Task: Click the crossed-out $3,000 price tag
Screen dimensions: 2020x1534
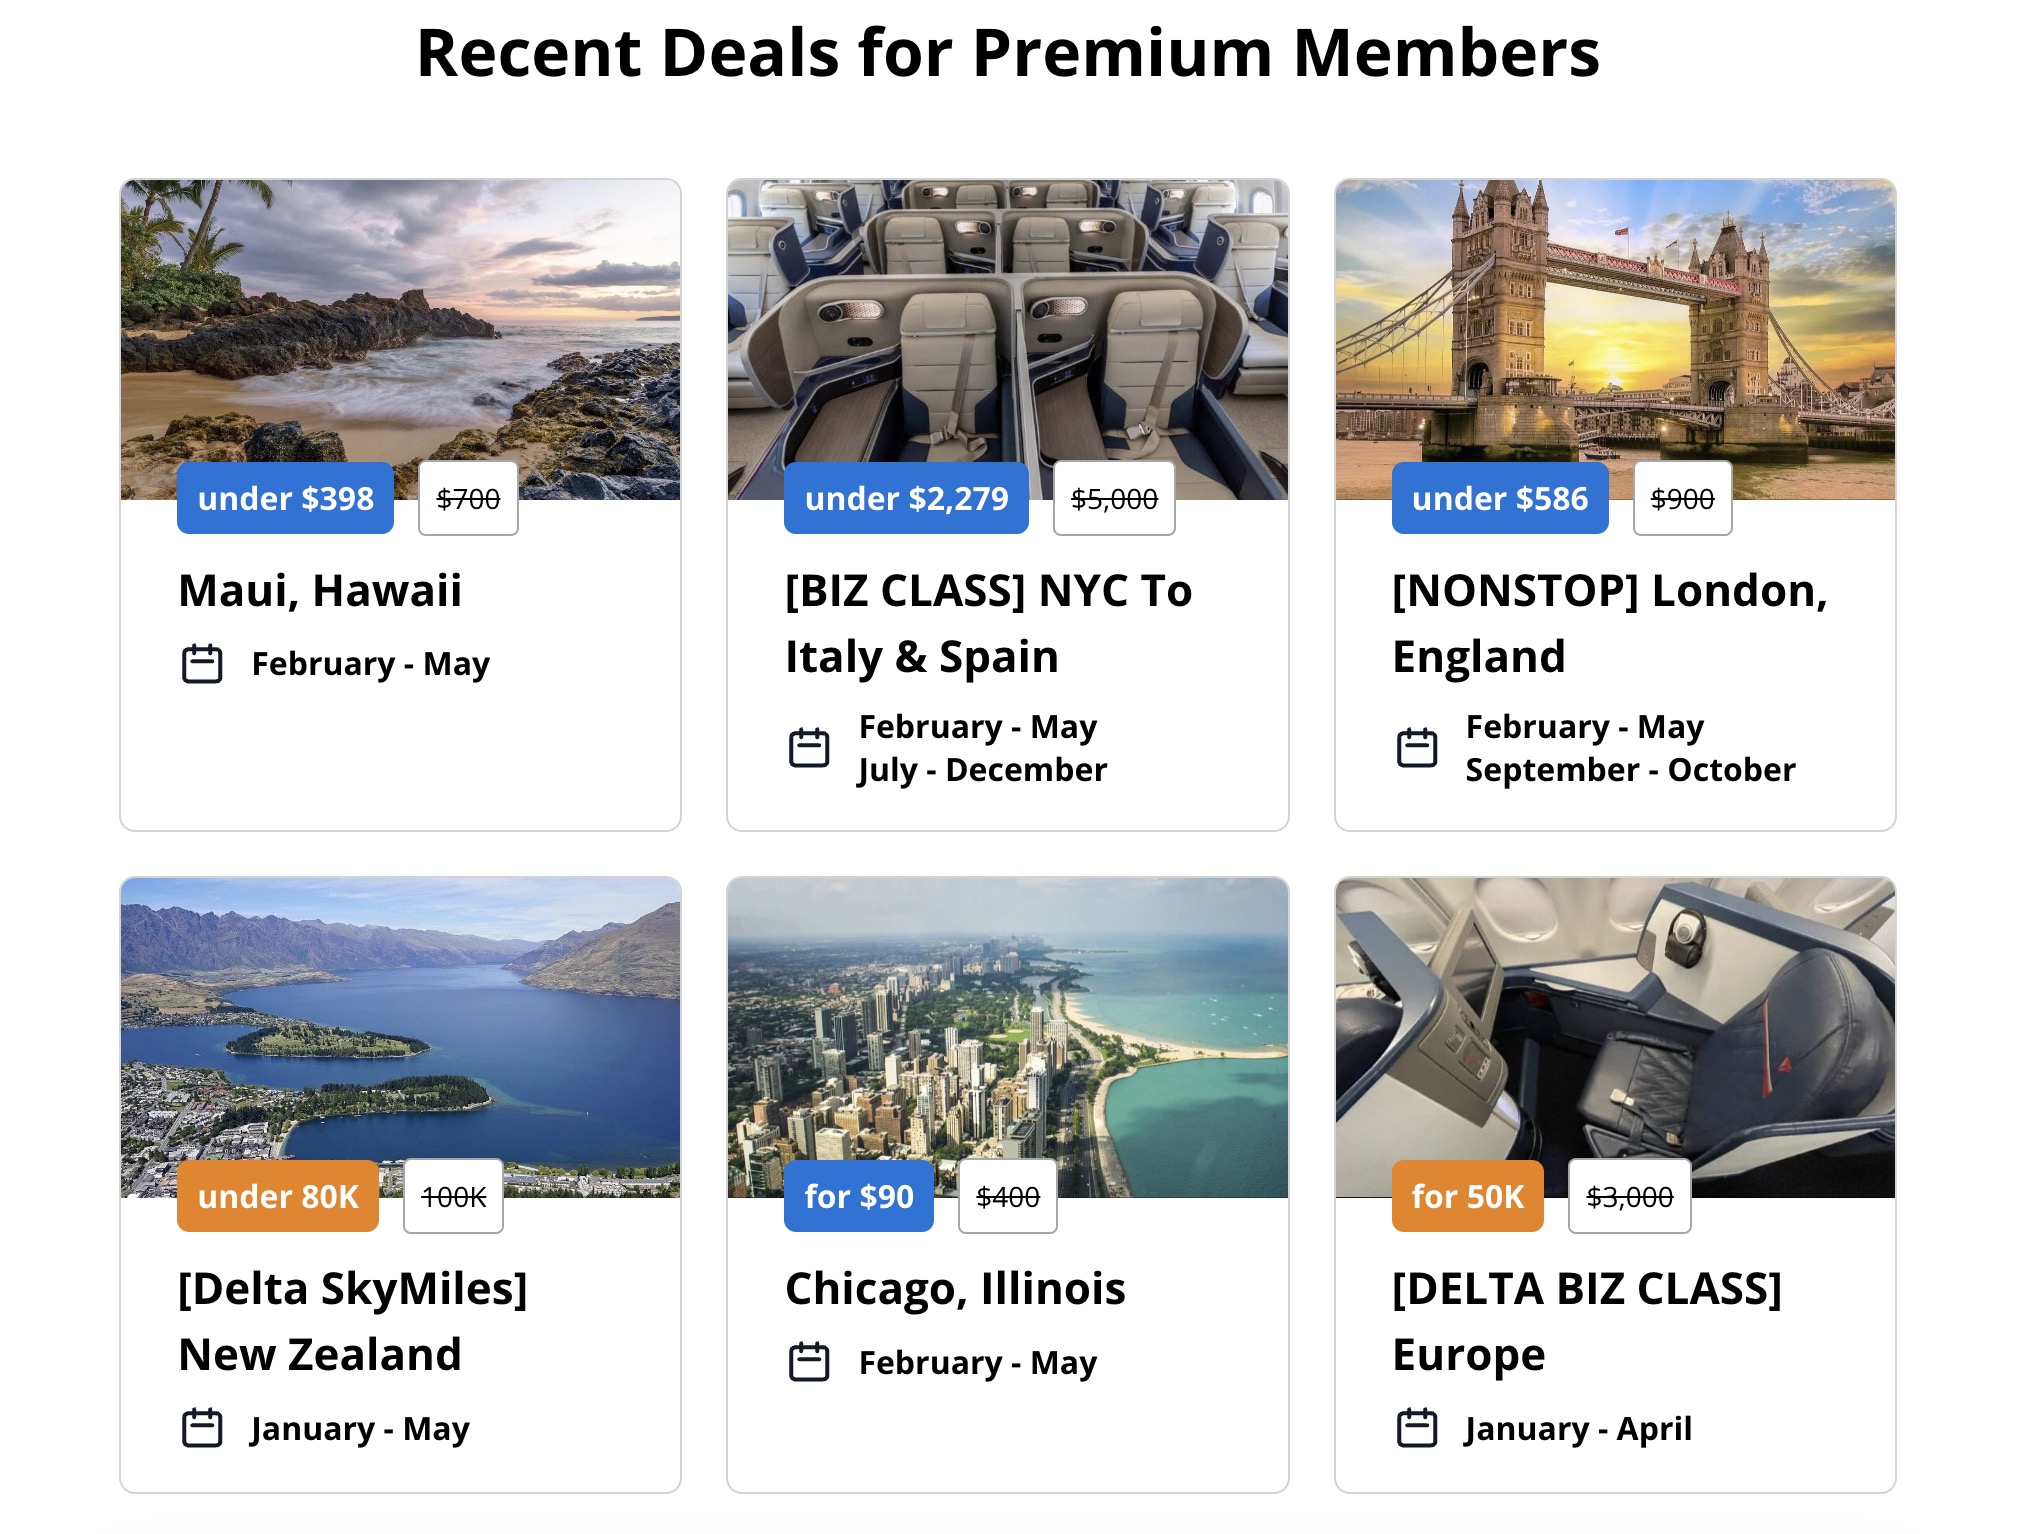Action: pyautogui.click(x=1628, y=1196)
